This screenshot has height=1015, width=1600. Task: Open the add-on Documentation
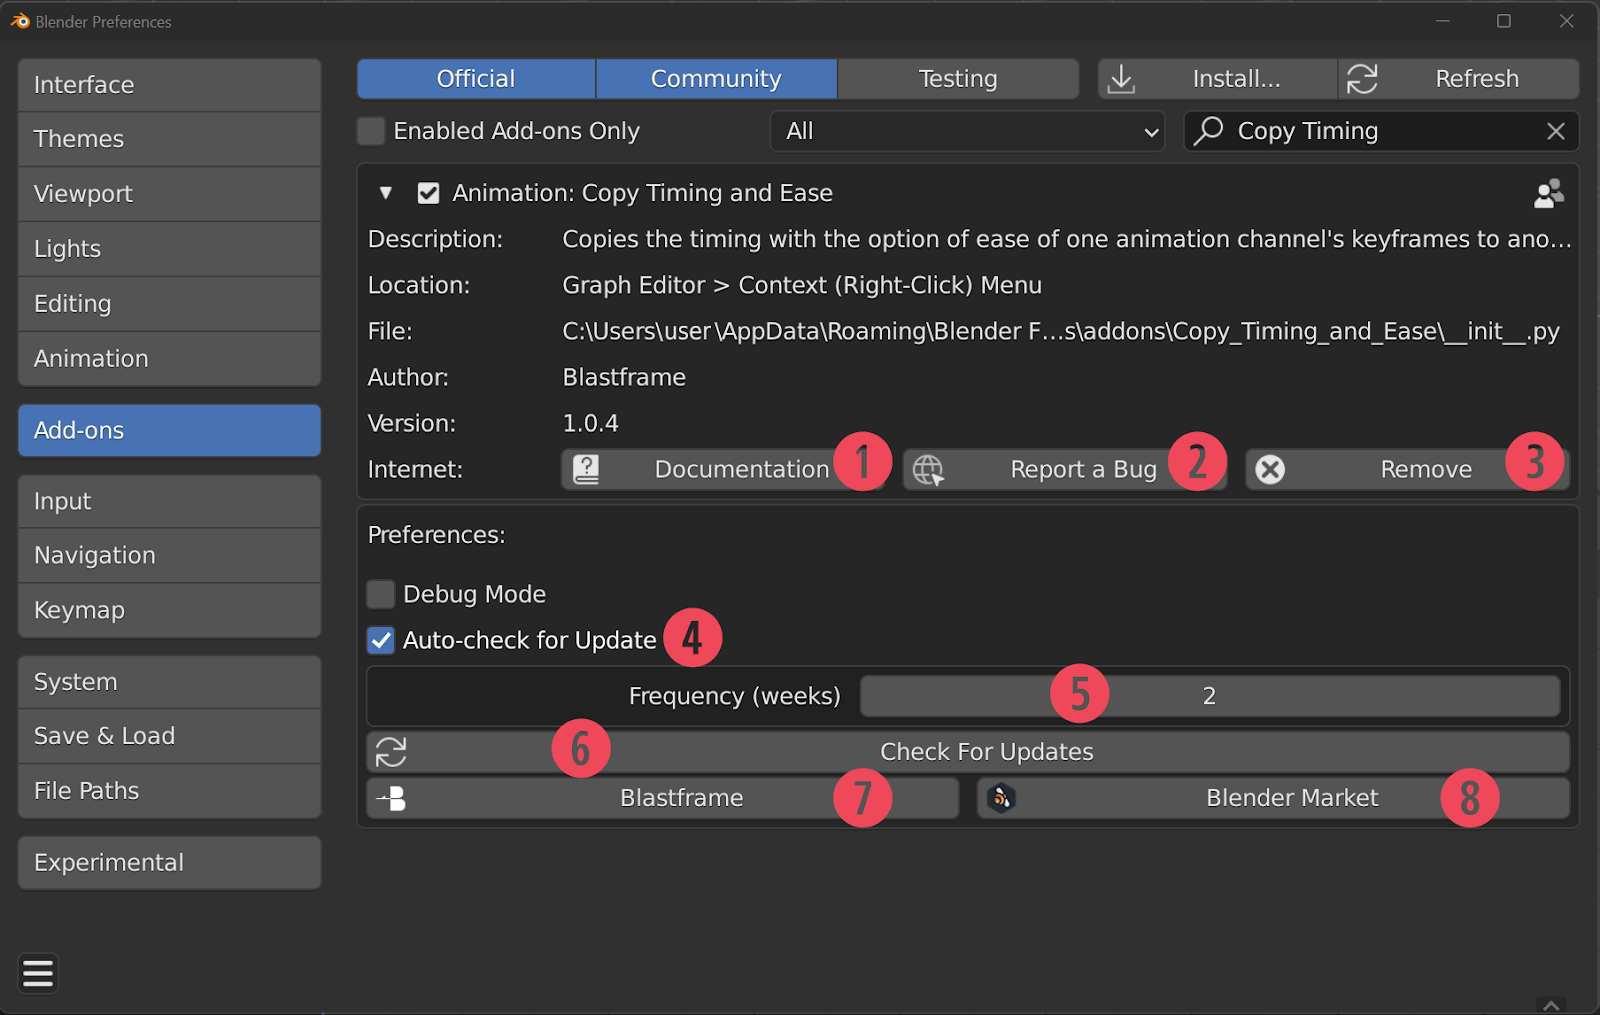pyautogui.click(x=724, y=469)
